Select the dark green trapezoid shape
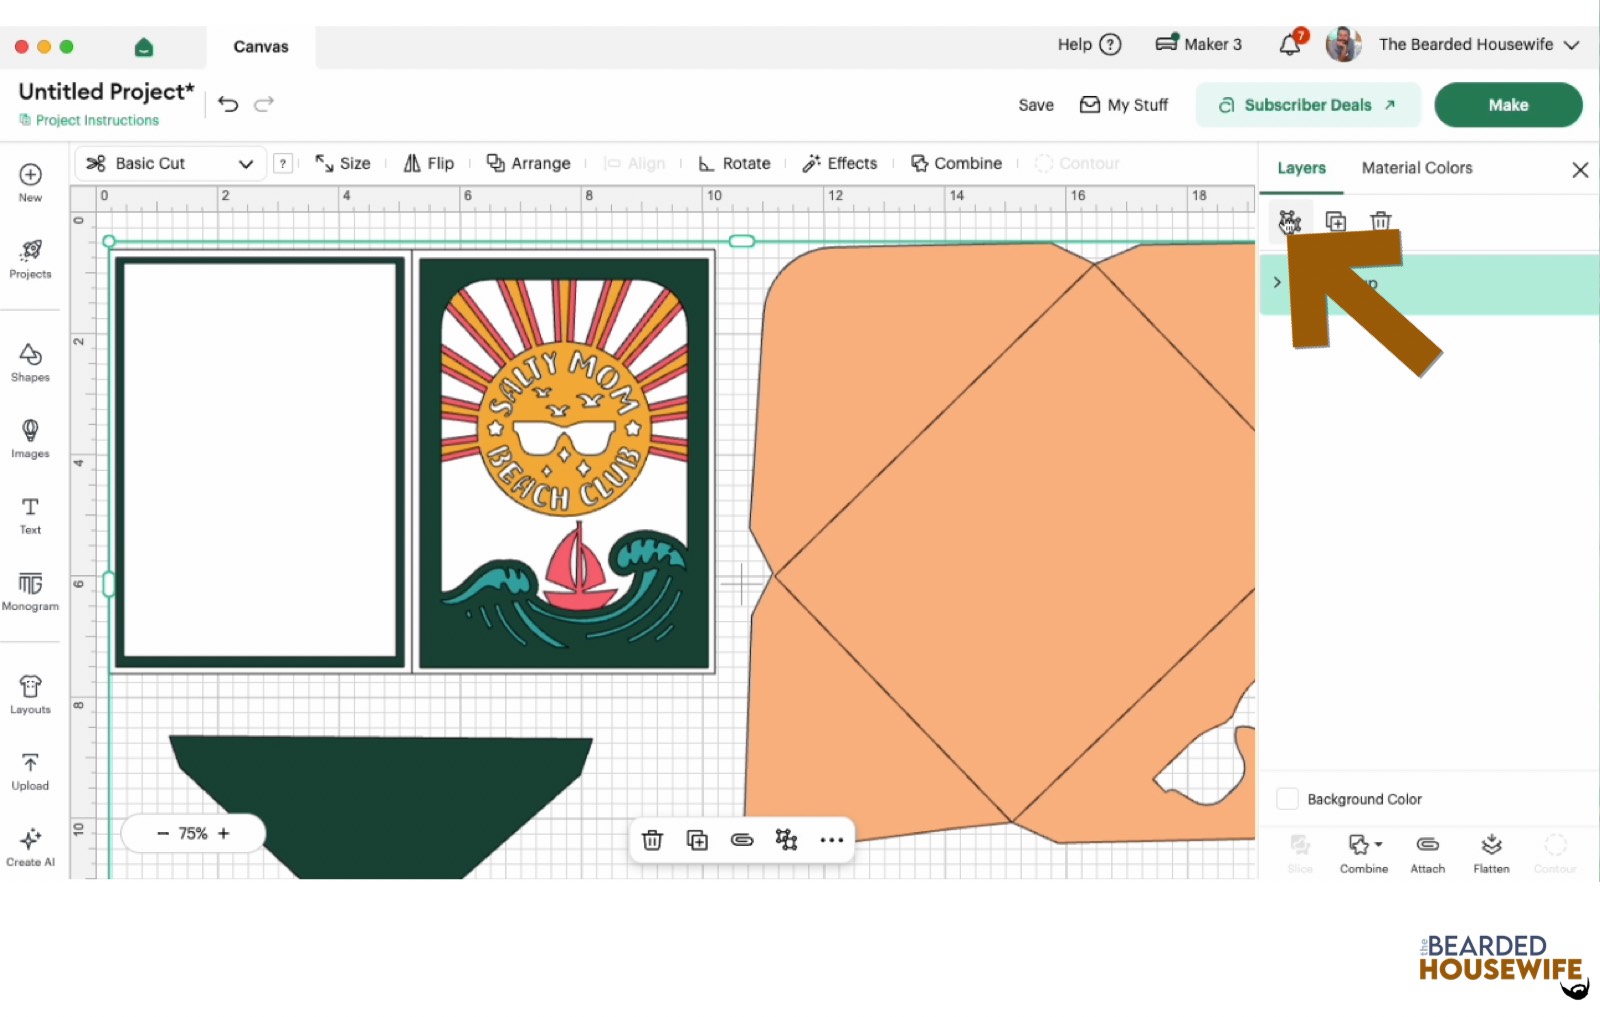This screenshot has width=1600, height=1017. 381,807
